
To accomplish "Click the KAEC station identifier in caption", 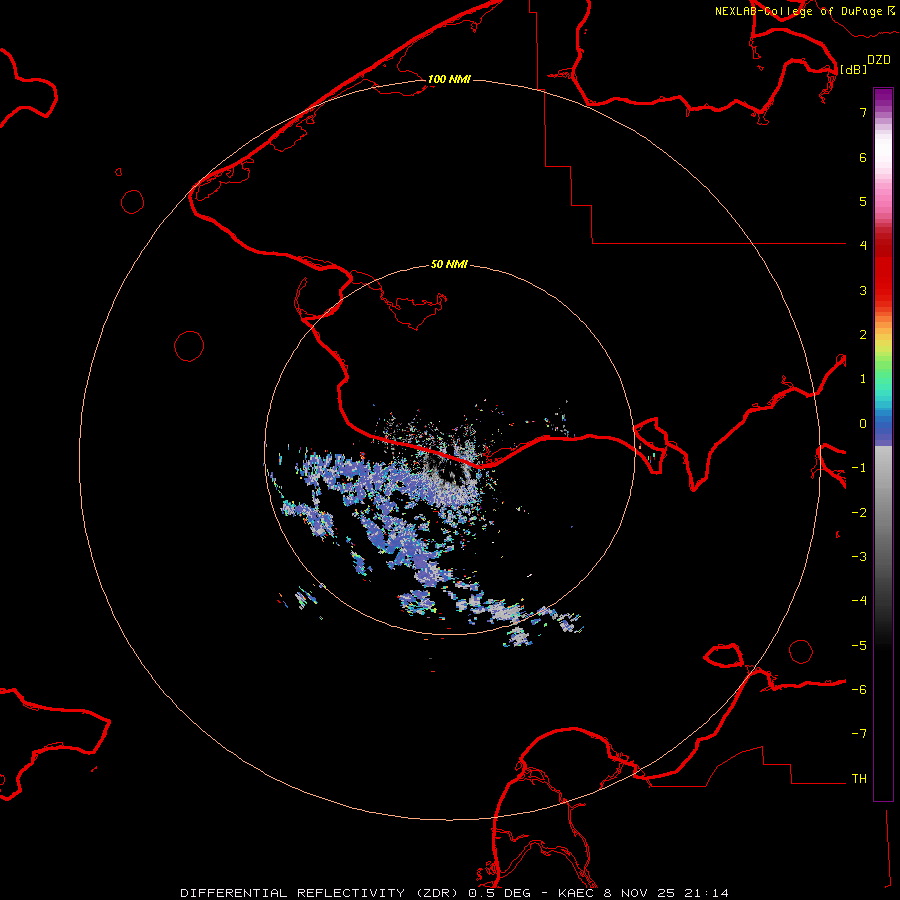I will point(576,893).
